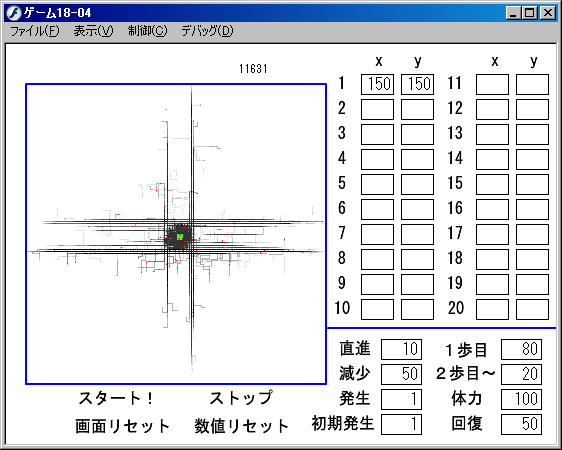Click the row 3 x input box

point(377,134)
